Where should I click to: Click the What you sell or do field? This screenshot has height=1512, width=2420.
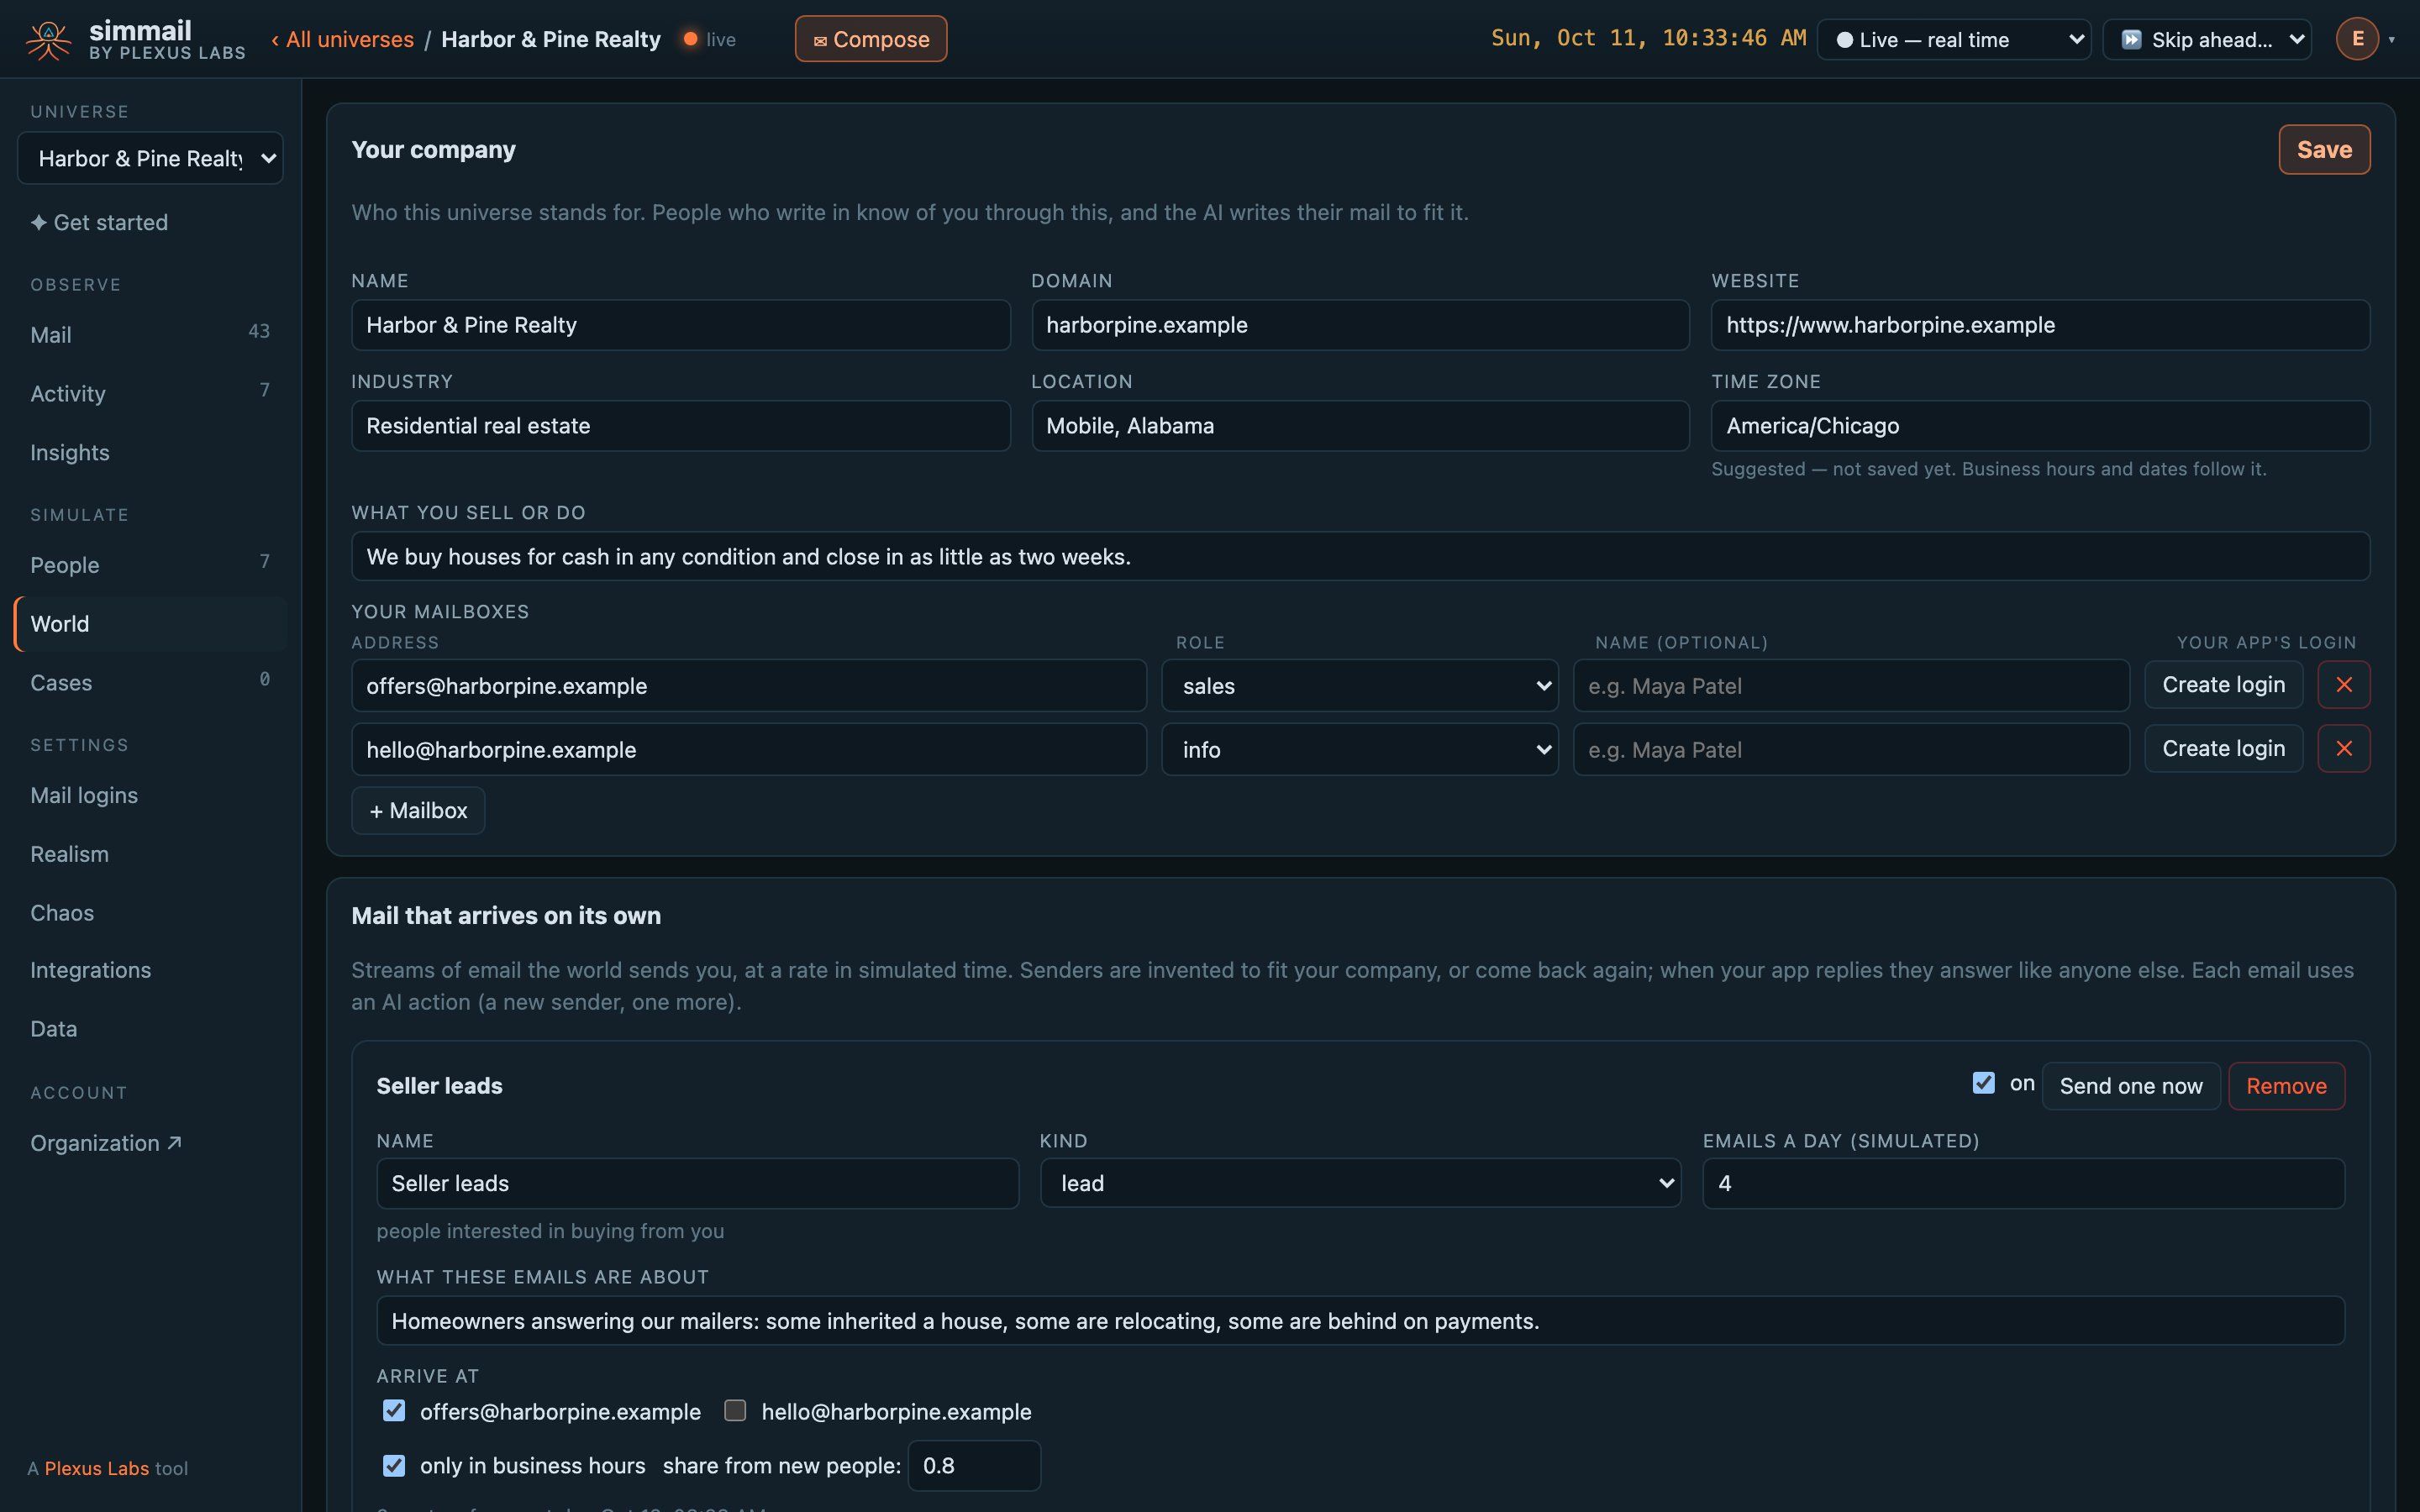click(x=1360, y=556)
